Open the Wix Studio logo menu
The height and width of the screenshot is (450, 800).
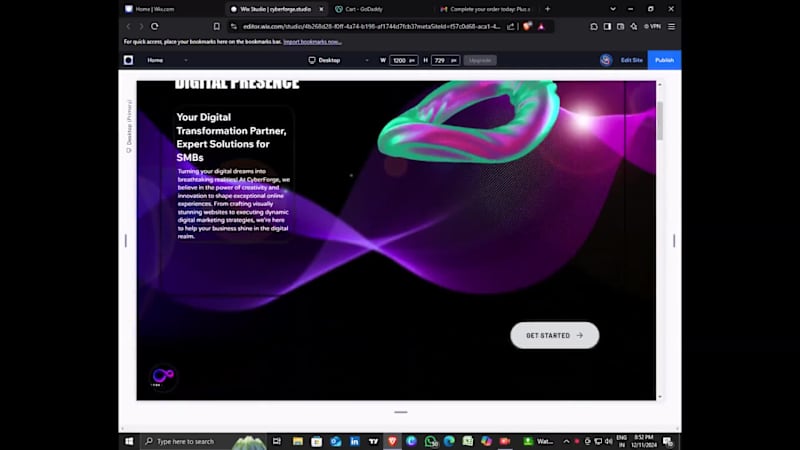pyautogui.click(x=129, y=60)
